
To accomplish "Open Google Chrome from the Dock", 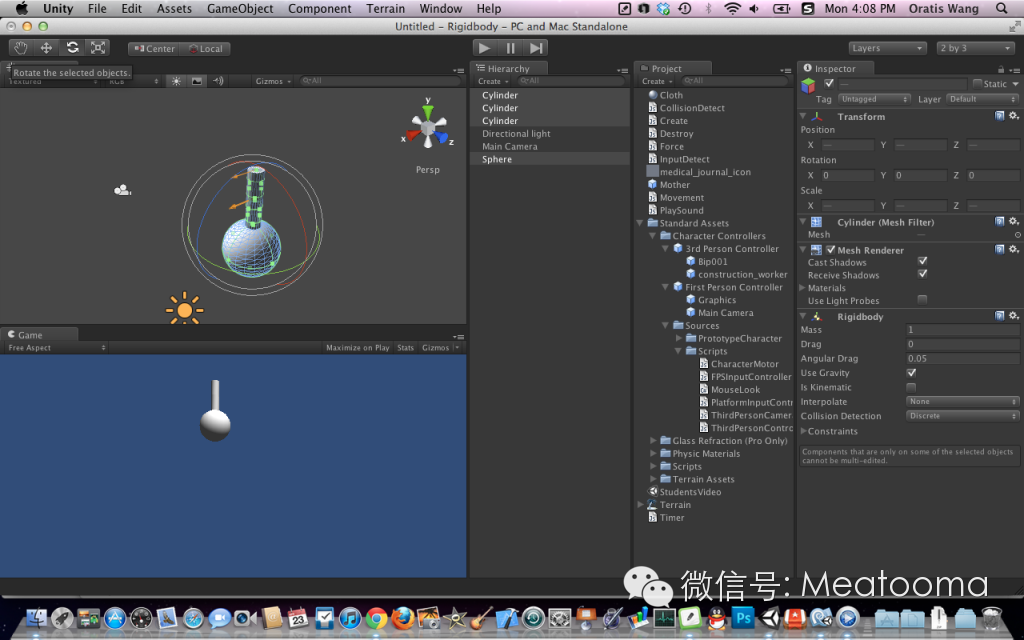I will coord(376,617).
